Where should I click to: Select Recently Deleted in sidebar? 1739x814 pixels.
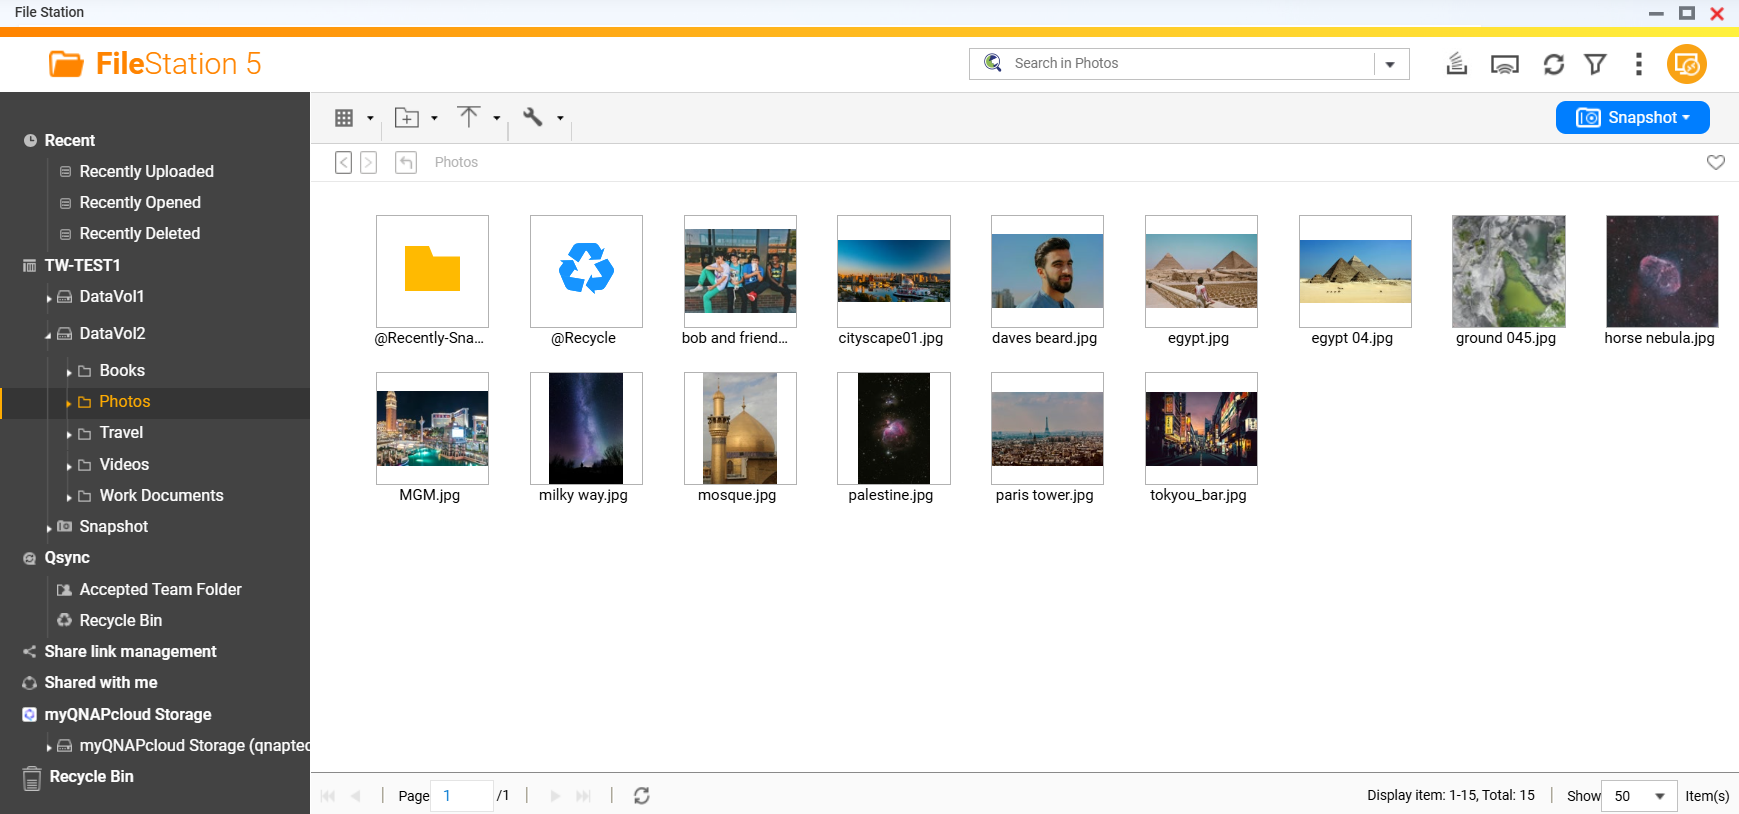(x=140, y=233)
